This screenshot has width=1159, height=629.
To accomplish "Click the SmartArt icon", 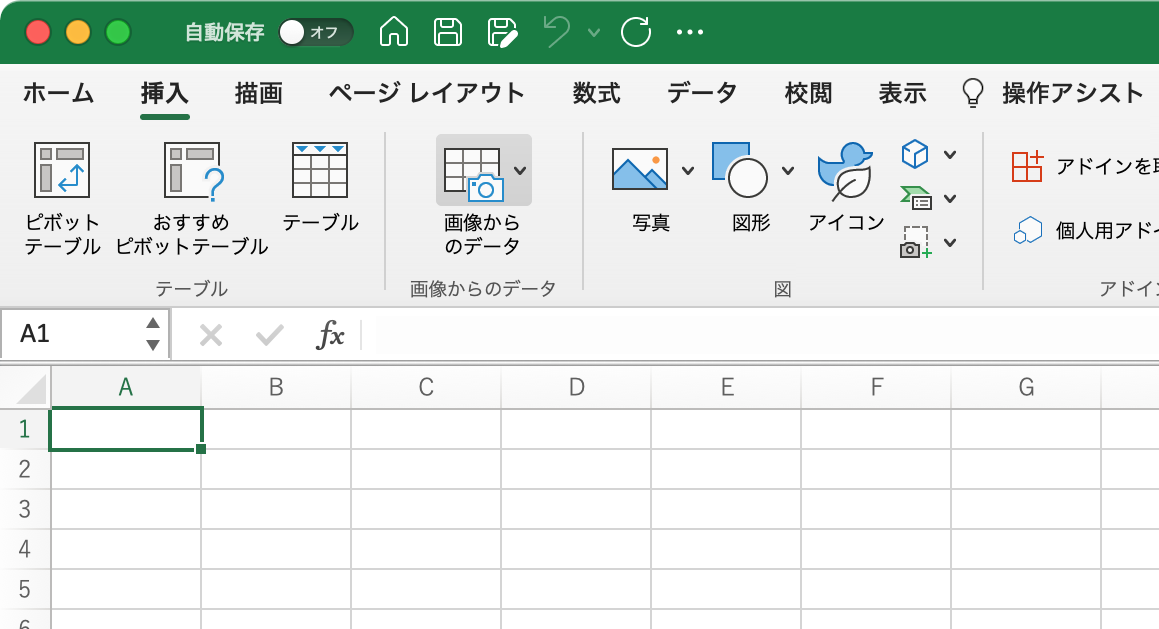I will click(x=916, y=198).
